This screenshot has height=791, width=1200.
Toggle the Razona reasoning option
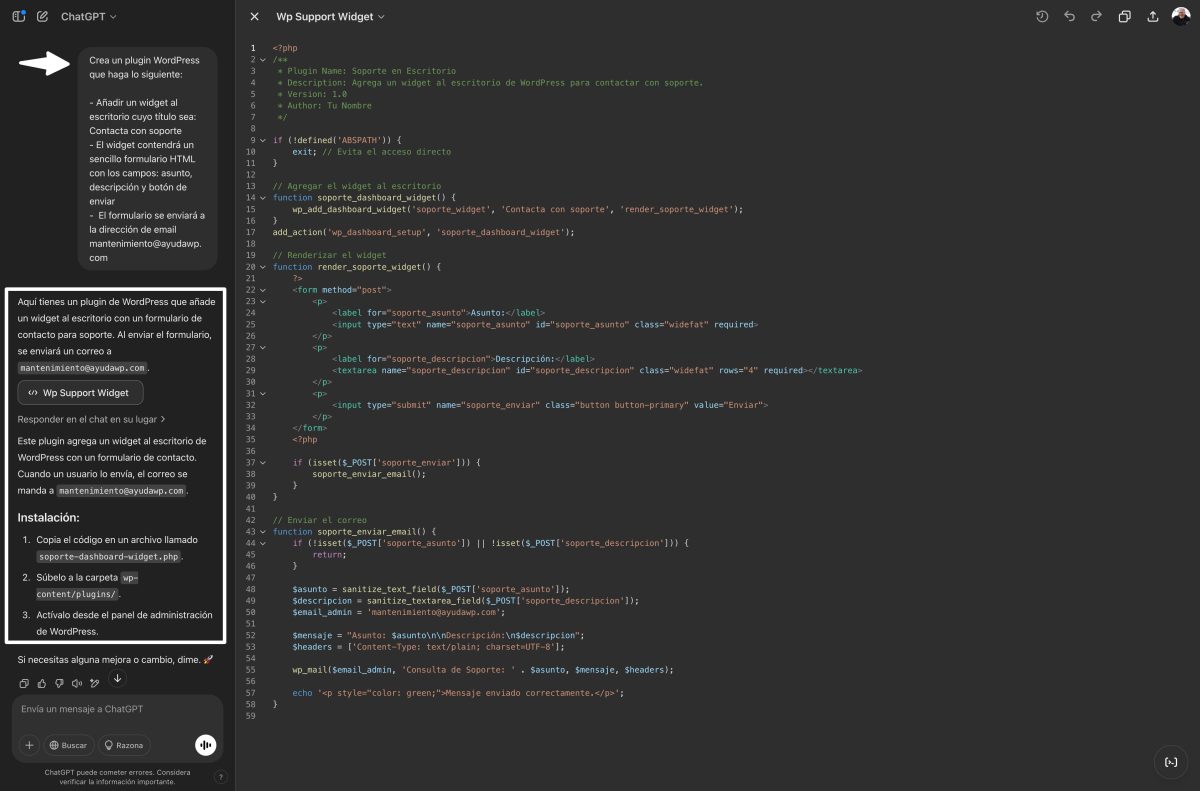tap(124, 745)
